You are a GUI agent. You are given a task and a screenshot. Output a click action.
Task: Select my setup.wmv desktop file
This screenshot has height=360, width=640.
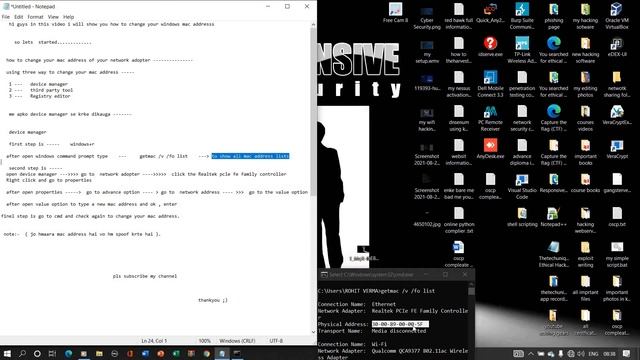[x=427, y=50]
